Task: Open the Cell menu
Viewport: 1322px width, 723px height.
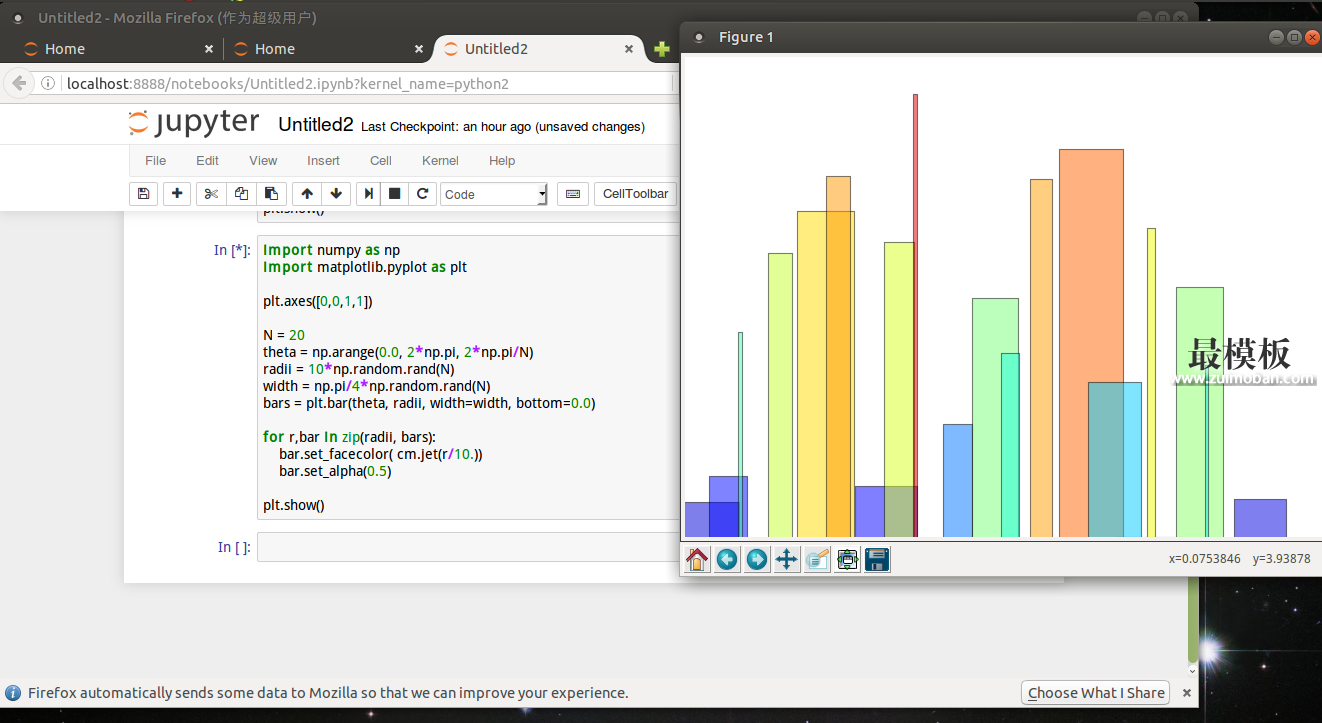Action: click(x=381, y=161)
